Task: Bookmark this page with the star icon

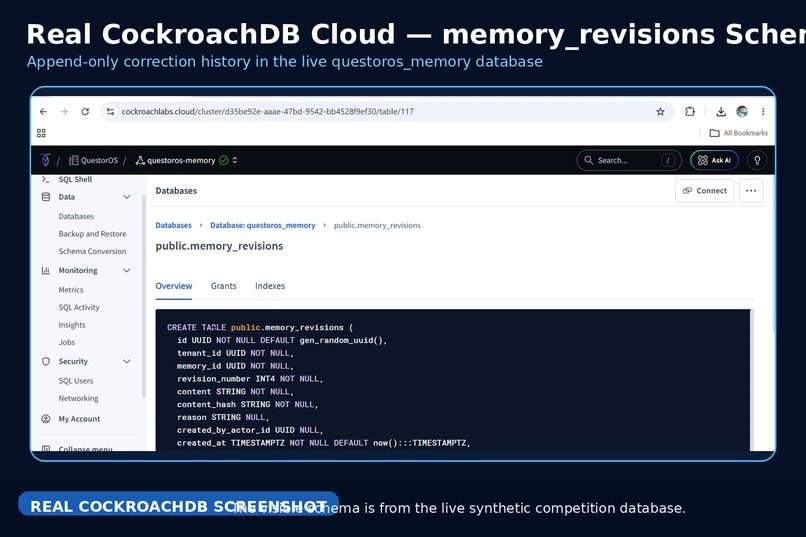Action: click(x=661, y=112)
